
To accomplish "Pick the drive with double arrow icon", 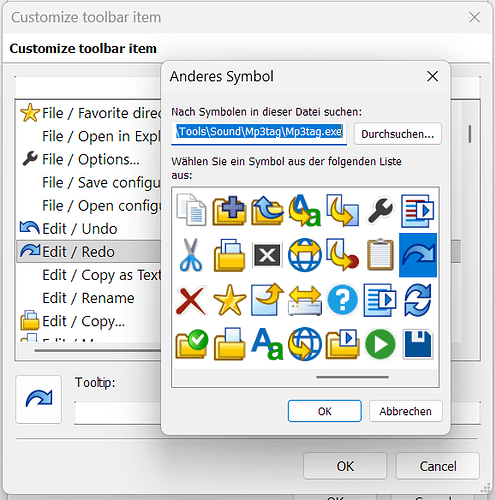I will (305, 300).
